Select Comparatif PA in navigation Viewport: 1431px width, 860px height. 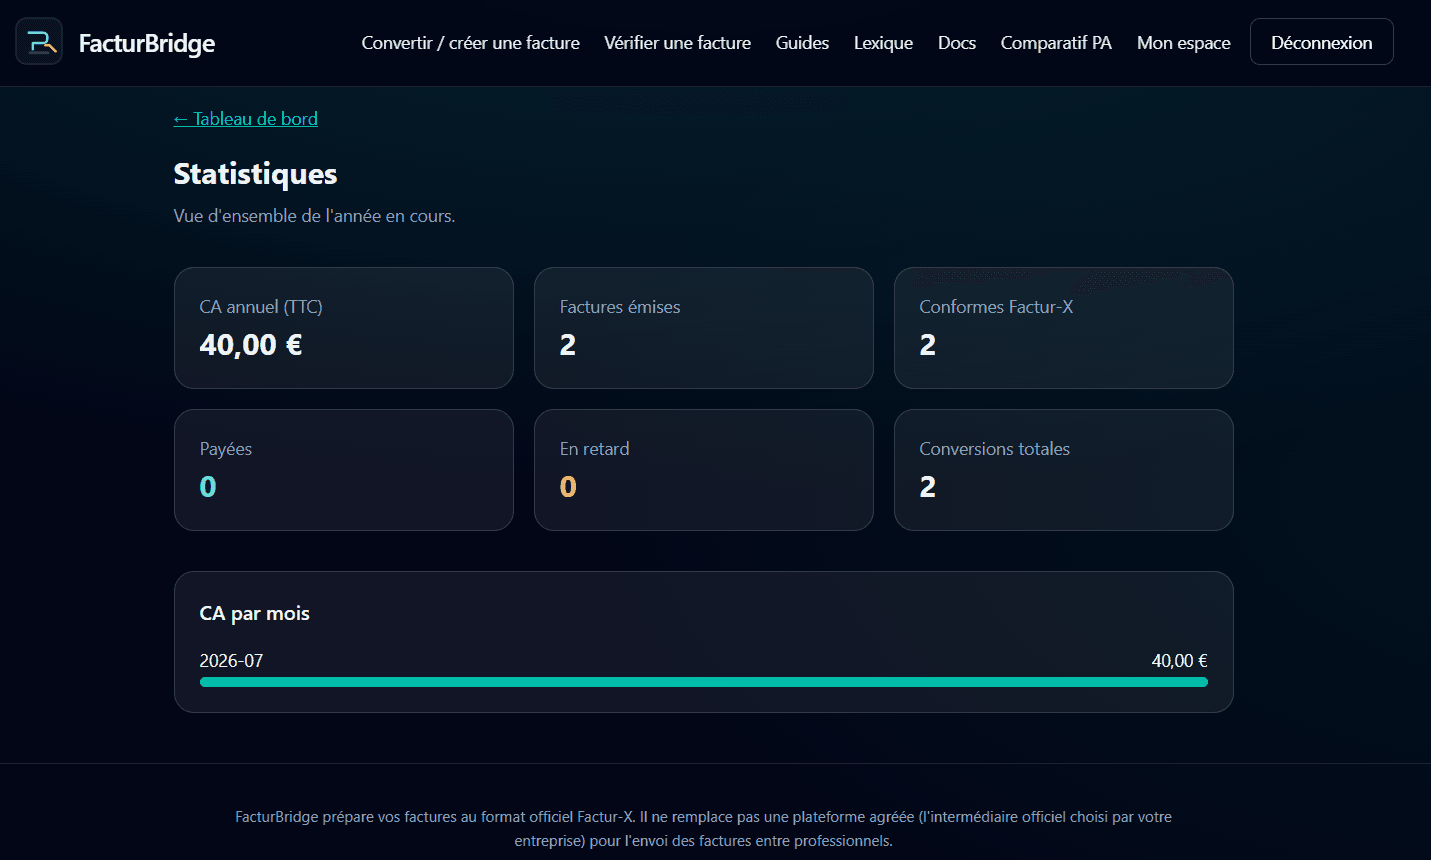point(1056,43)
